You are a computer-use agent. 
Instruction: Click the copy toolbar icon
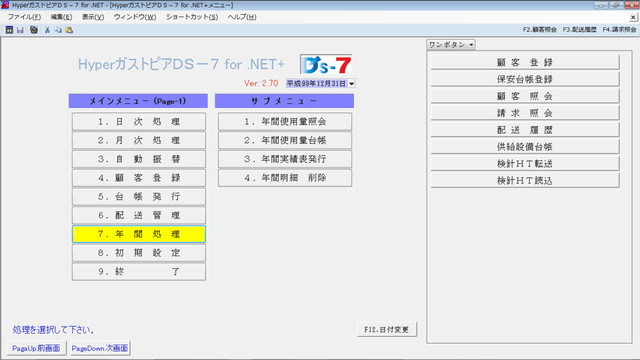tap(58, 30)
